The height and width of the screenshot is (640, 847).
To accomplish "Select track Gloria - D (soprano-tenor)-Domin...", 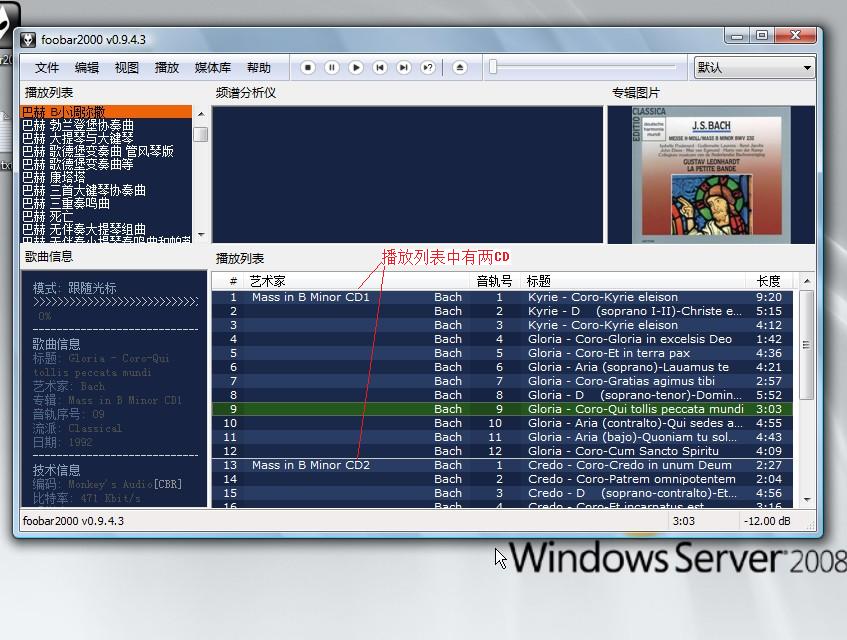I will click(x=502, y=395).
